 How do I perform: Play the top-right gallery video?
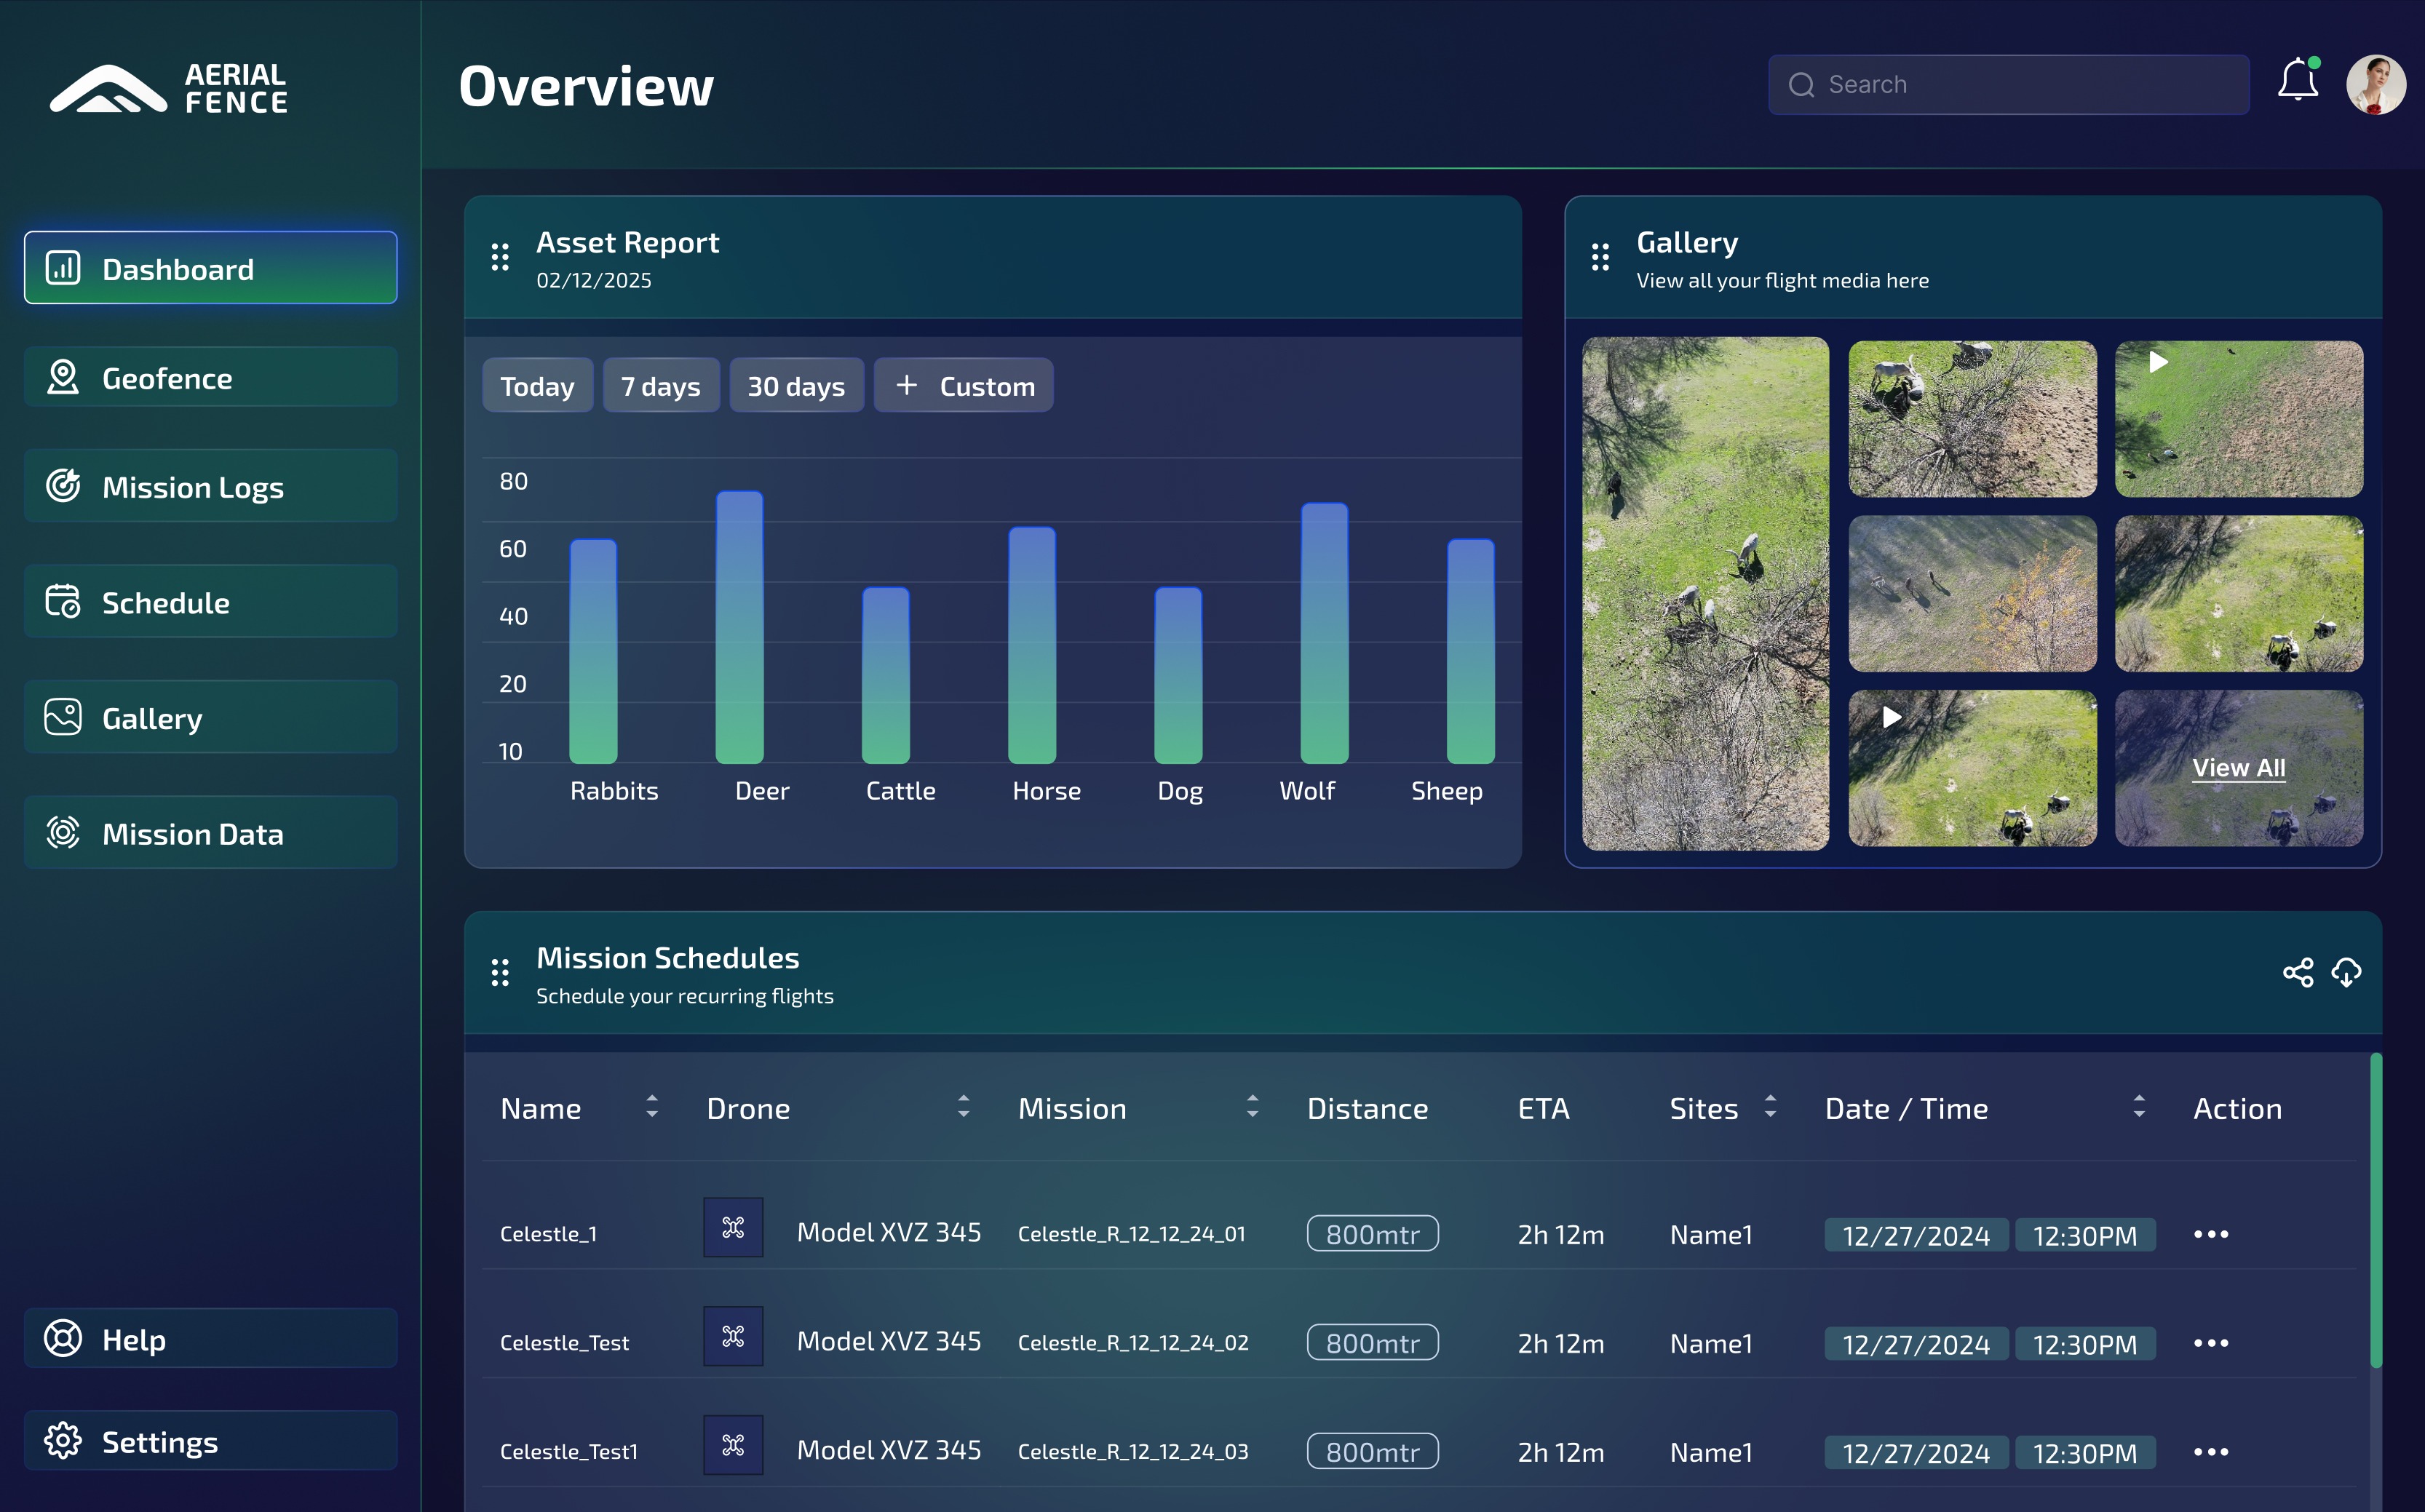2158,362
